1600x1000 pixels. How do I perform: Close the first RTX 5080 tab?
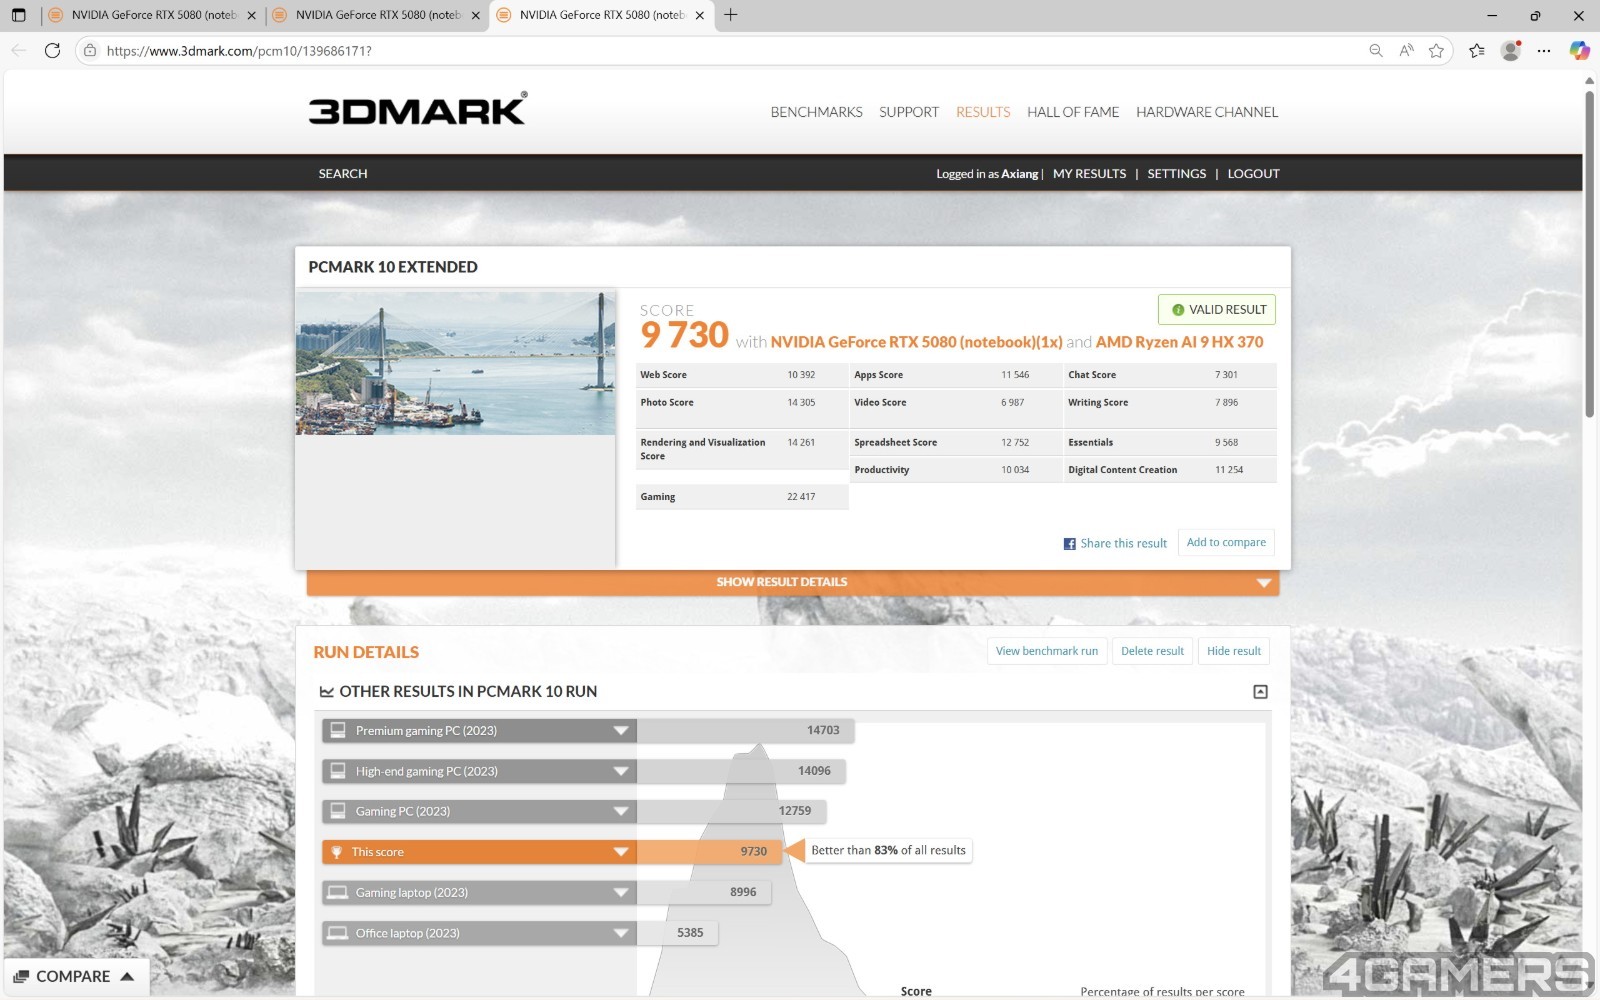(251, 15)
